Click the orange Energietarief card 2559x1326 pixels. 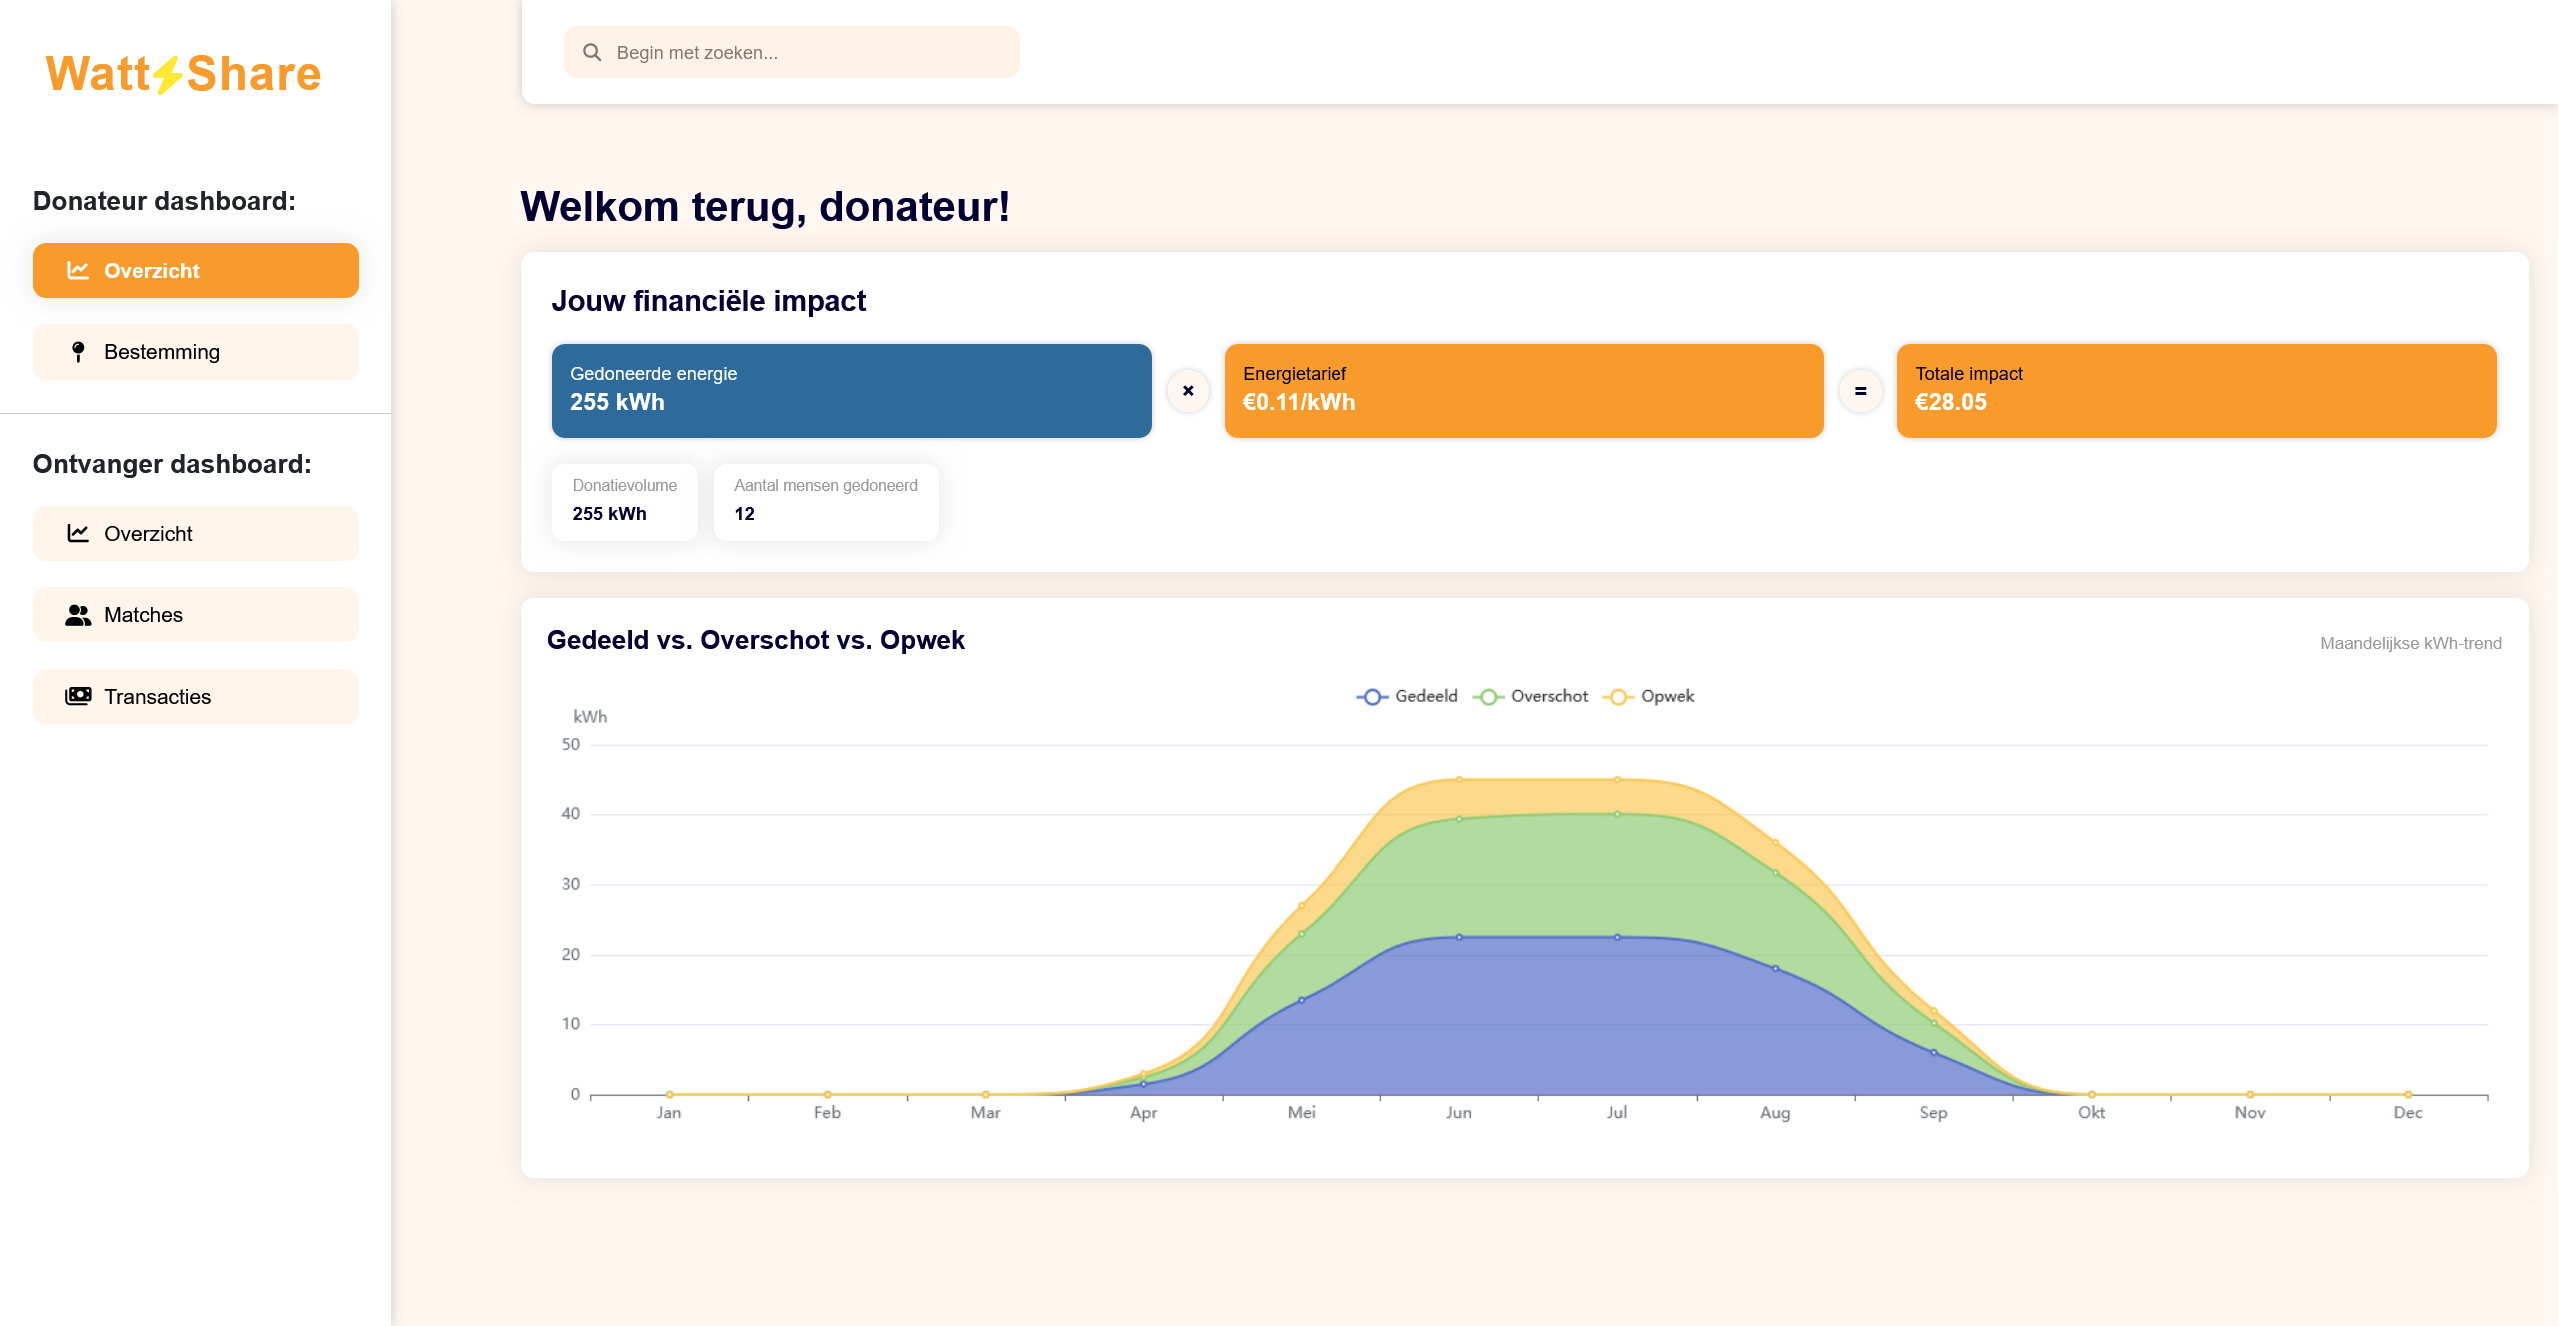pyautogui.click(x=1523, y=391)
